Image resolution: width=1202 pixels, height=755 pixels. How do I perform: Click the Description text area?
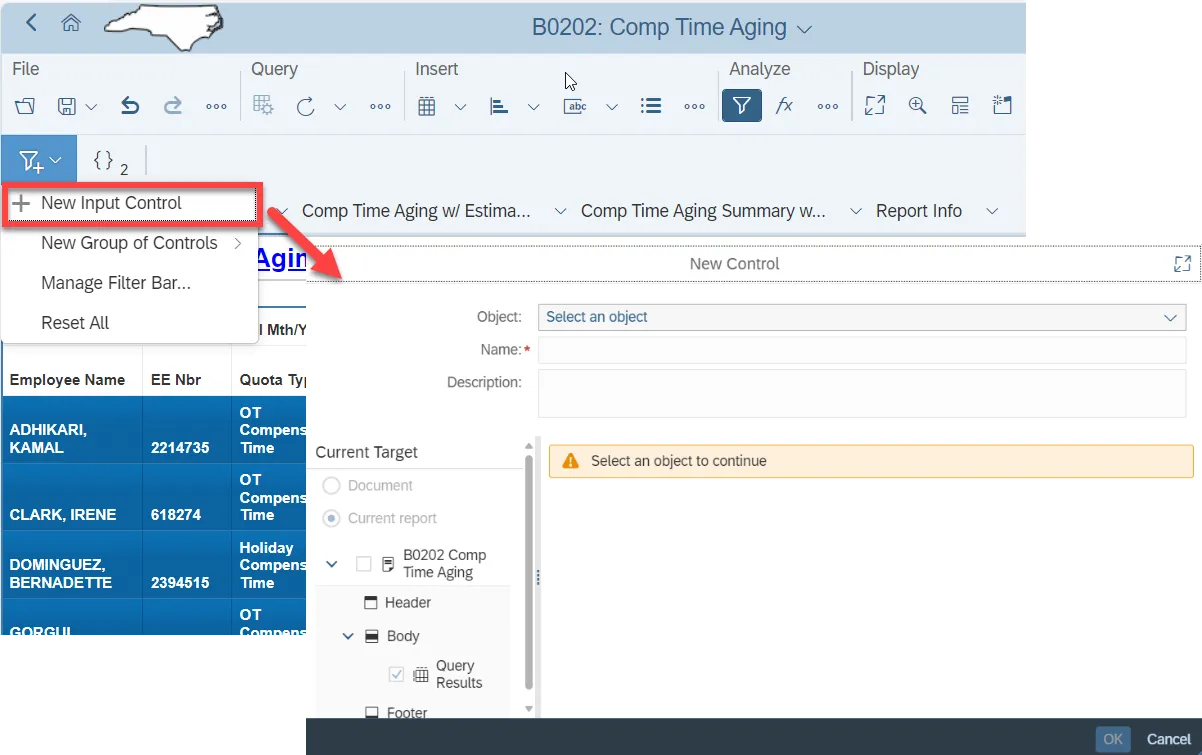pyautogui.click(x=862, y=393)
